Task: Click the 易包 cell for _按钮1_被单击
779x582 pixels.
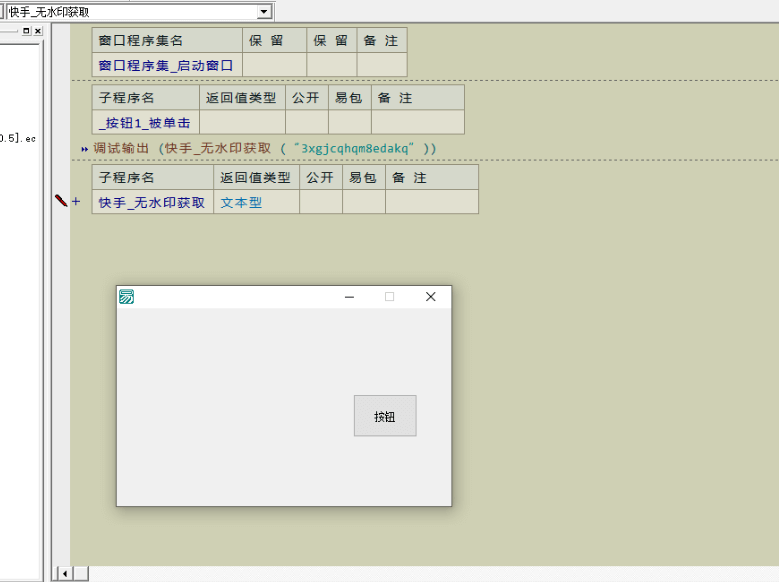Action: (349, 123)
